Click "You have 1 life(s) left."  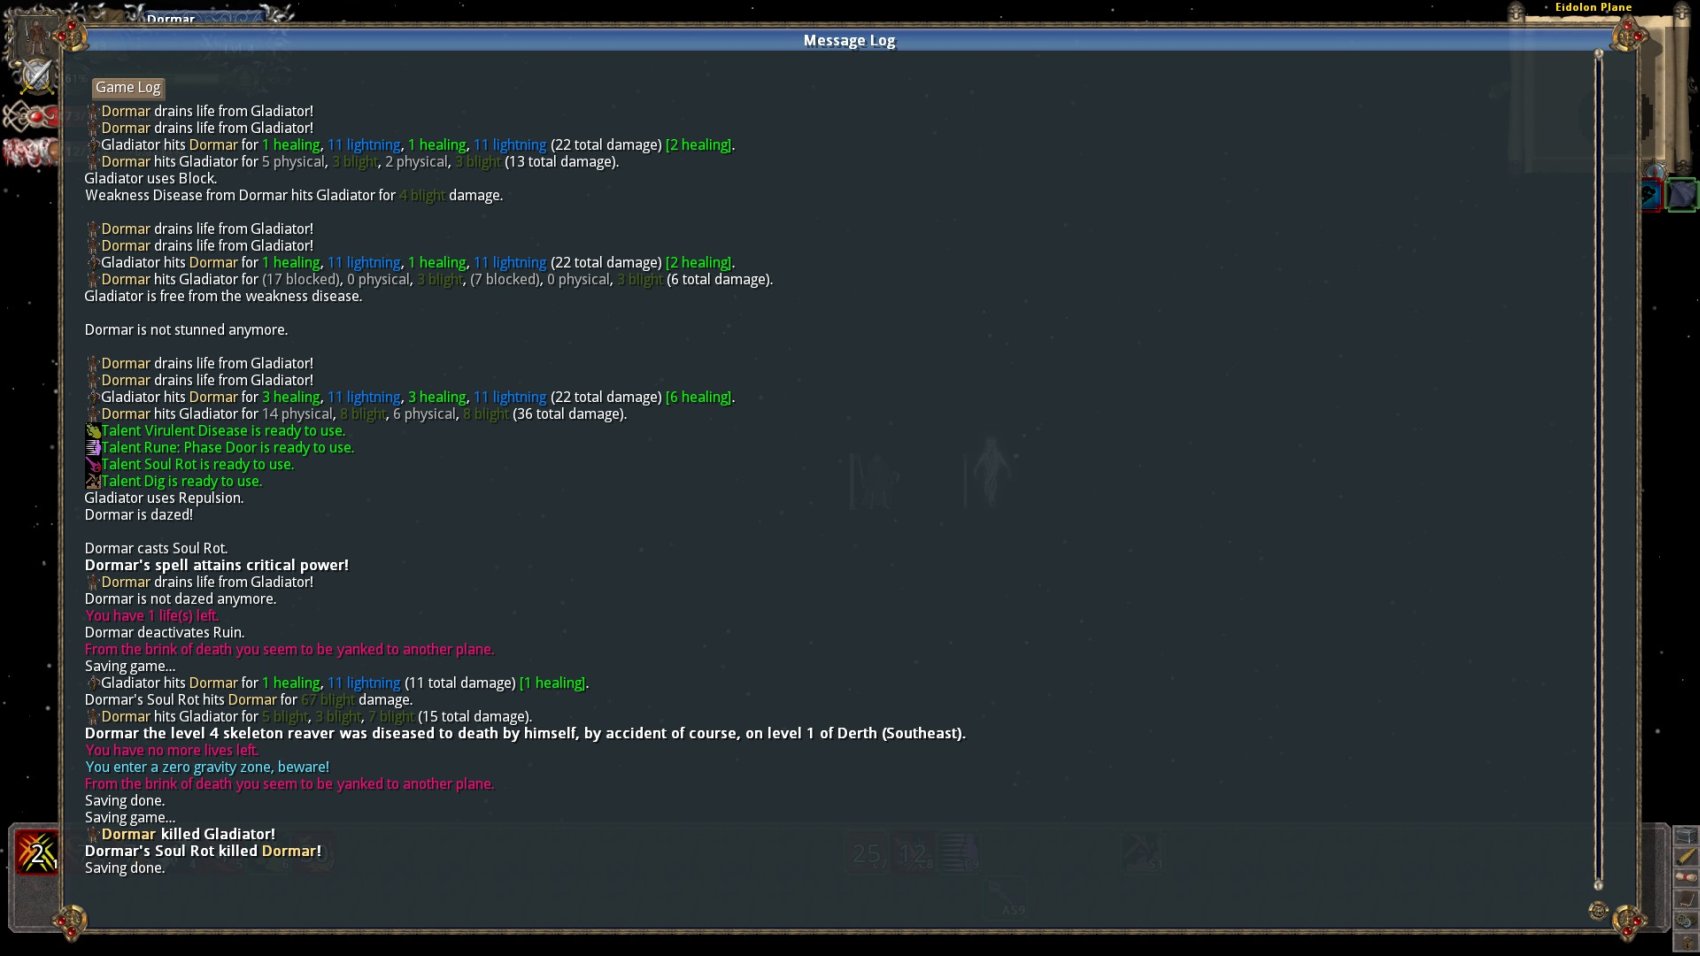[152, 616]
